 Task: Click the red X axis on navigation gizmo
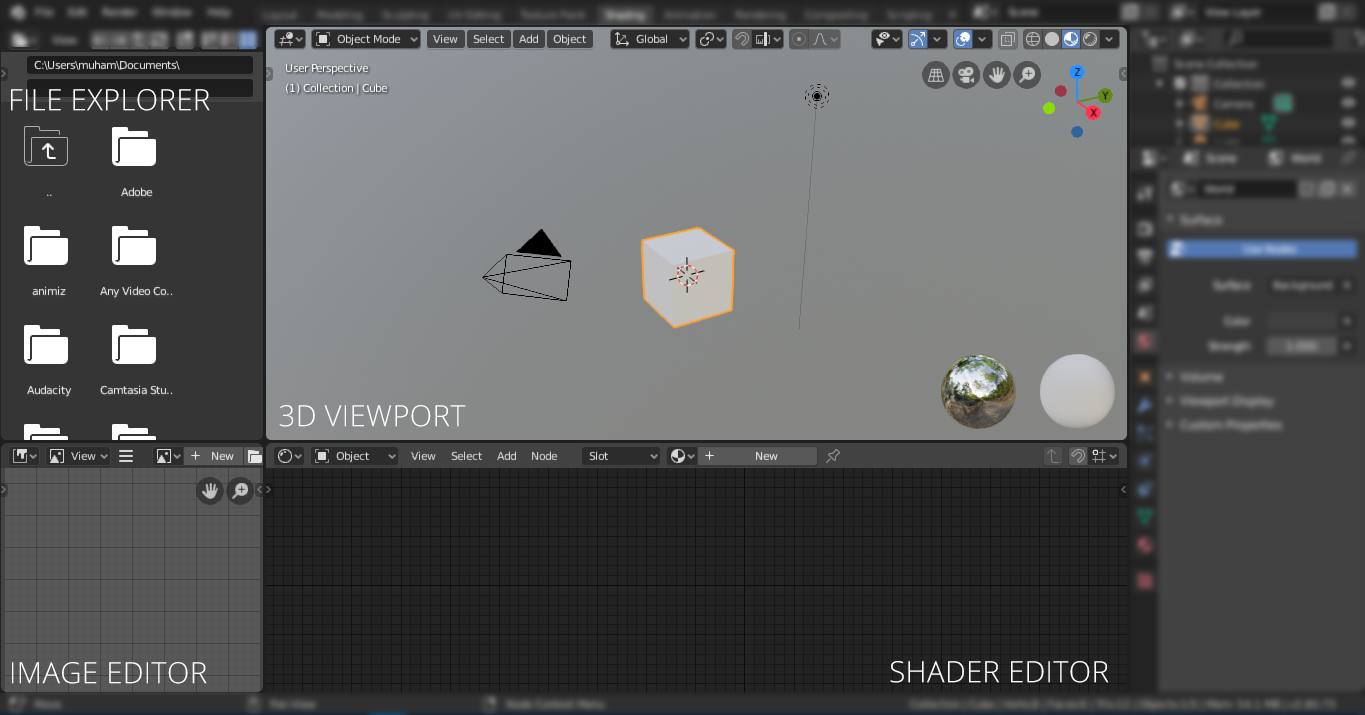point(1093,113)
